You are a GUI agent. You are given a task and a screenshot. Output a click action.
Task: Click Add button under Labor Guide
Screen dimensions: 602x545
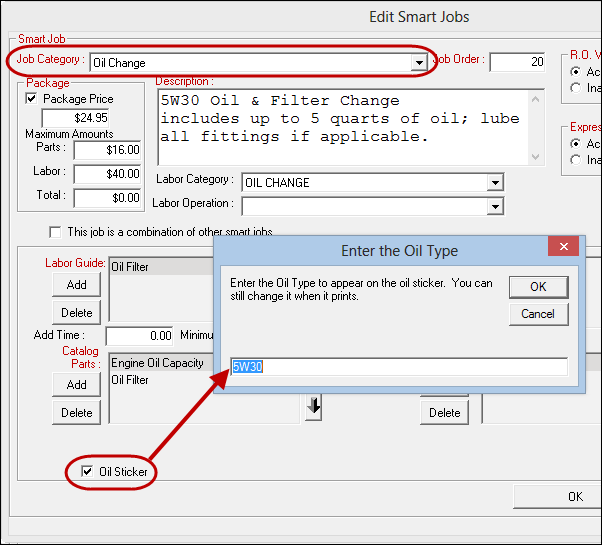[77, 285]
